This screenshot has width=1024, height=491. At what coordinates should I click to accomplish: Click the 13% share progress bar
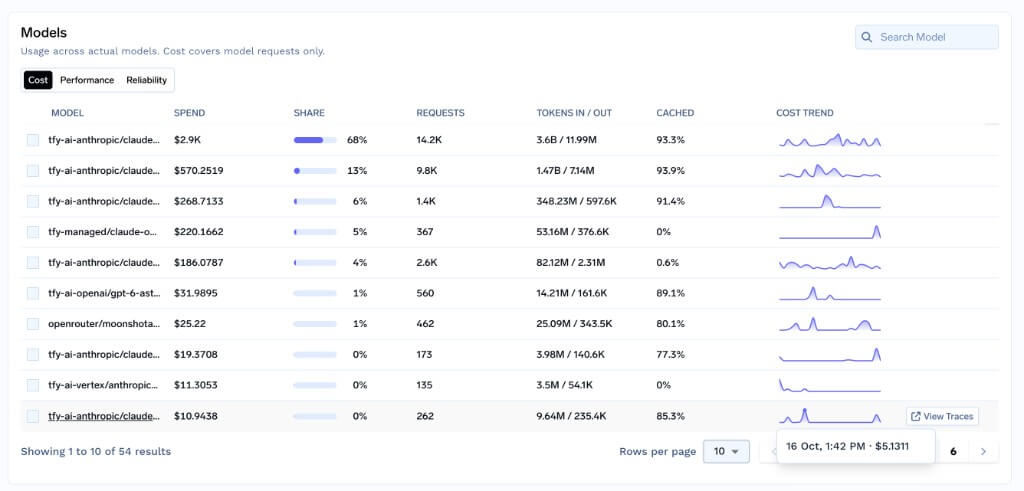coord(315,170)
